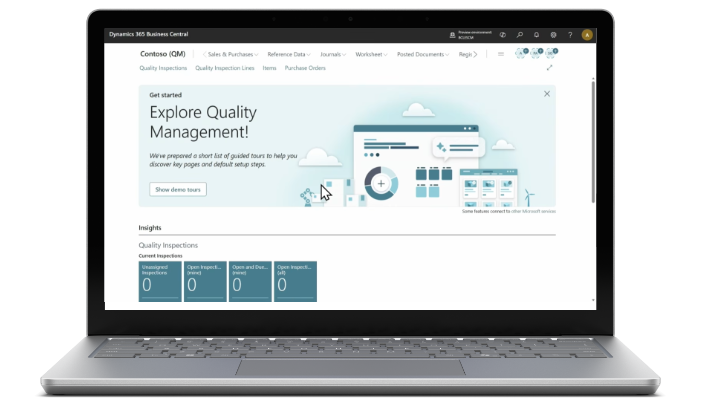Click the first teammate badge labeled A
Viewport: 720px width, 405px height.
[x=521, y=53]
